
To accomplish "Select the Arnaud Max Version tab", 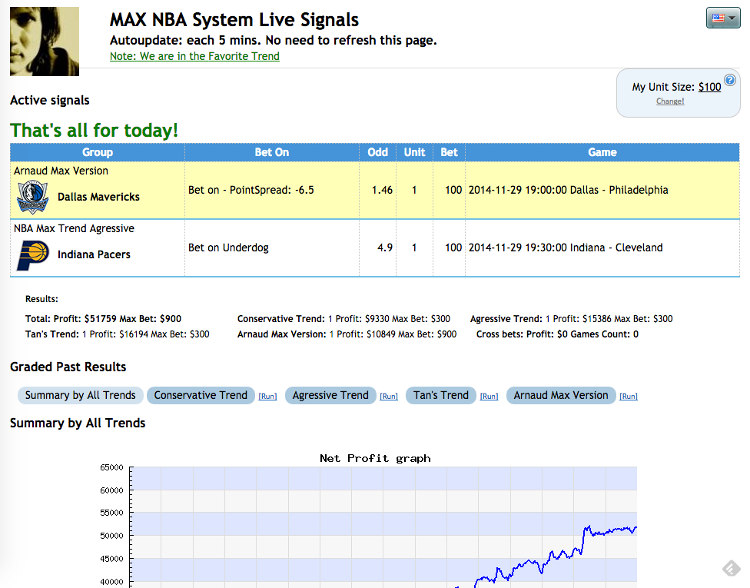I will click(x=561, y=395).
